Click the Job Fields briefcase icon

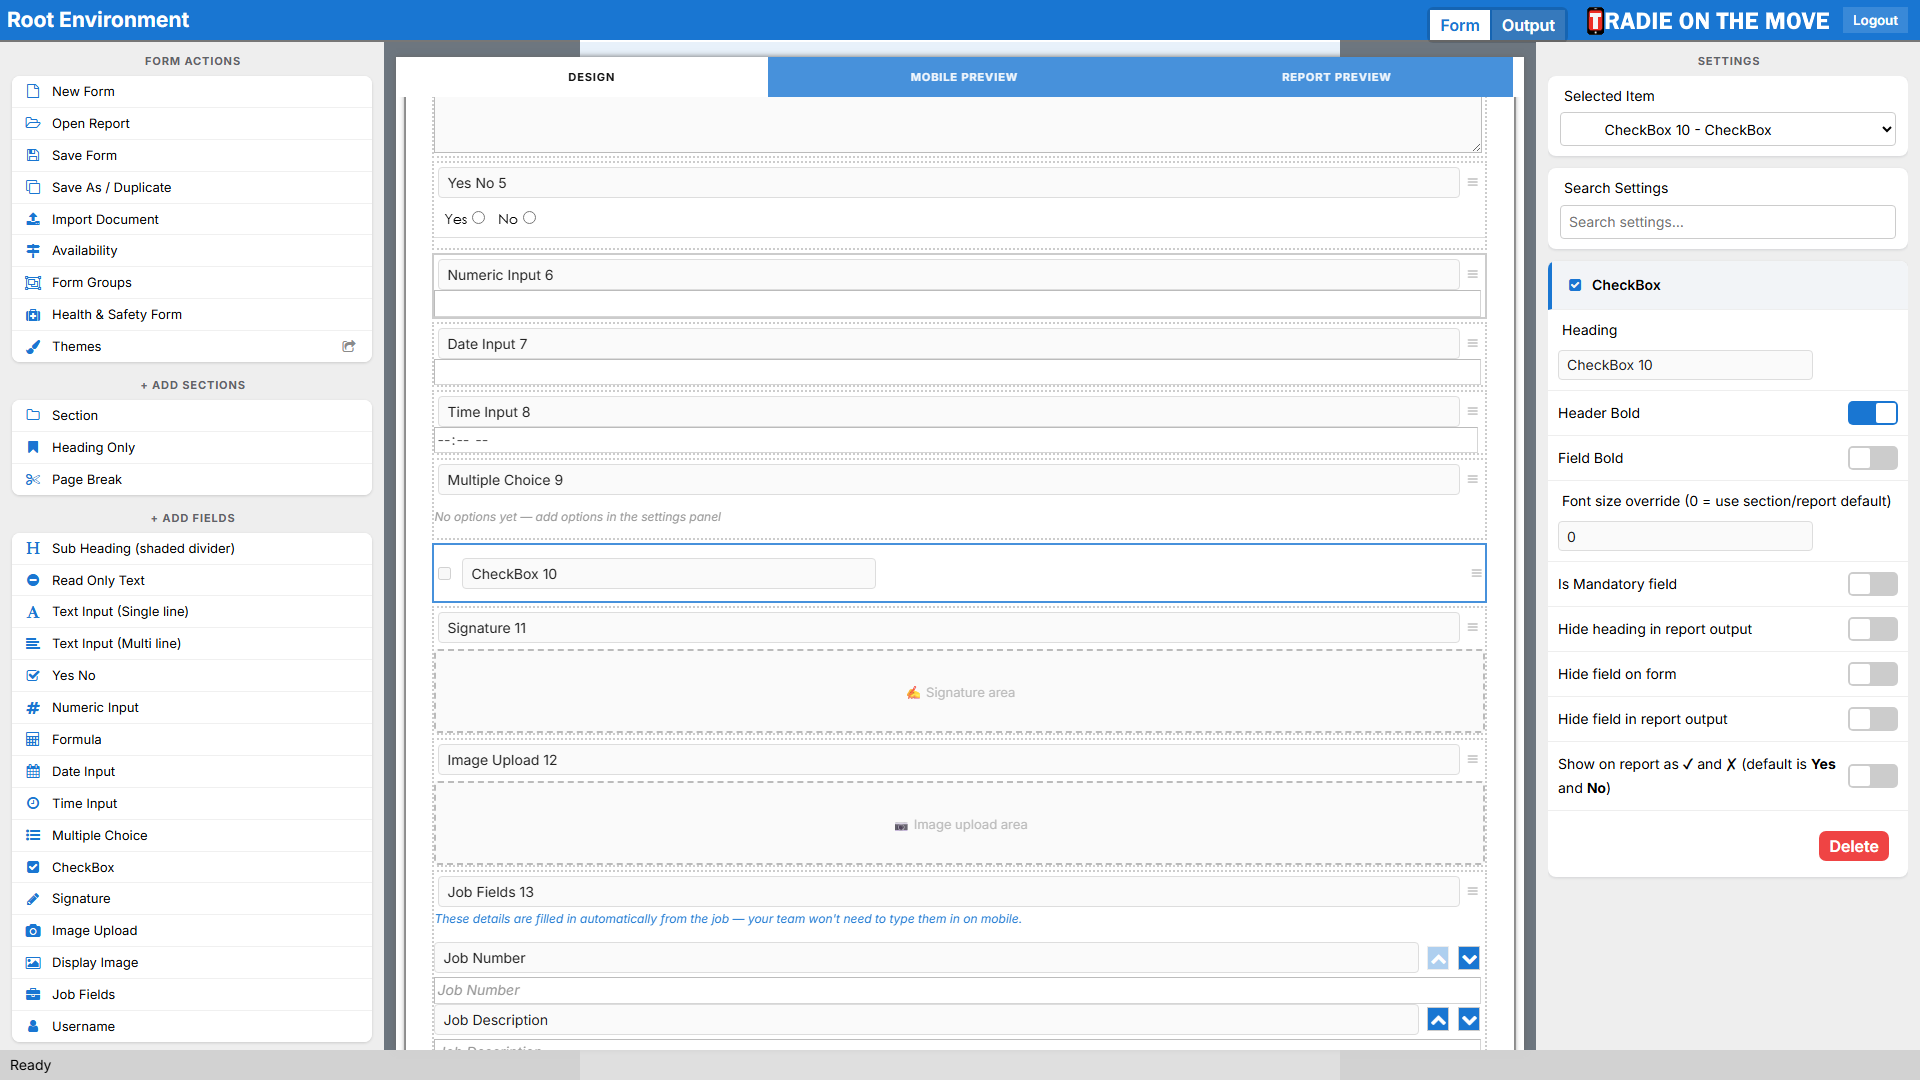pos(33,994)
